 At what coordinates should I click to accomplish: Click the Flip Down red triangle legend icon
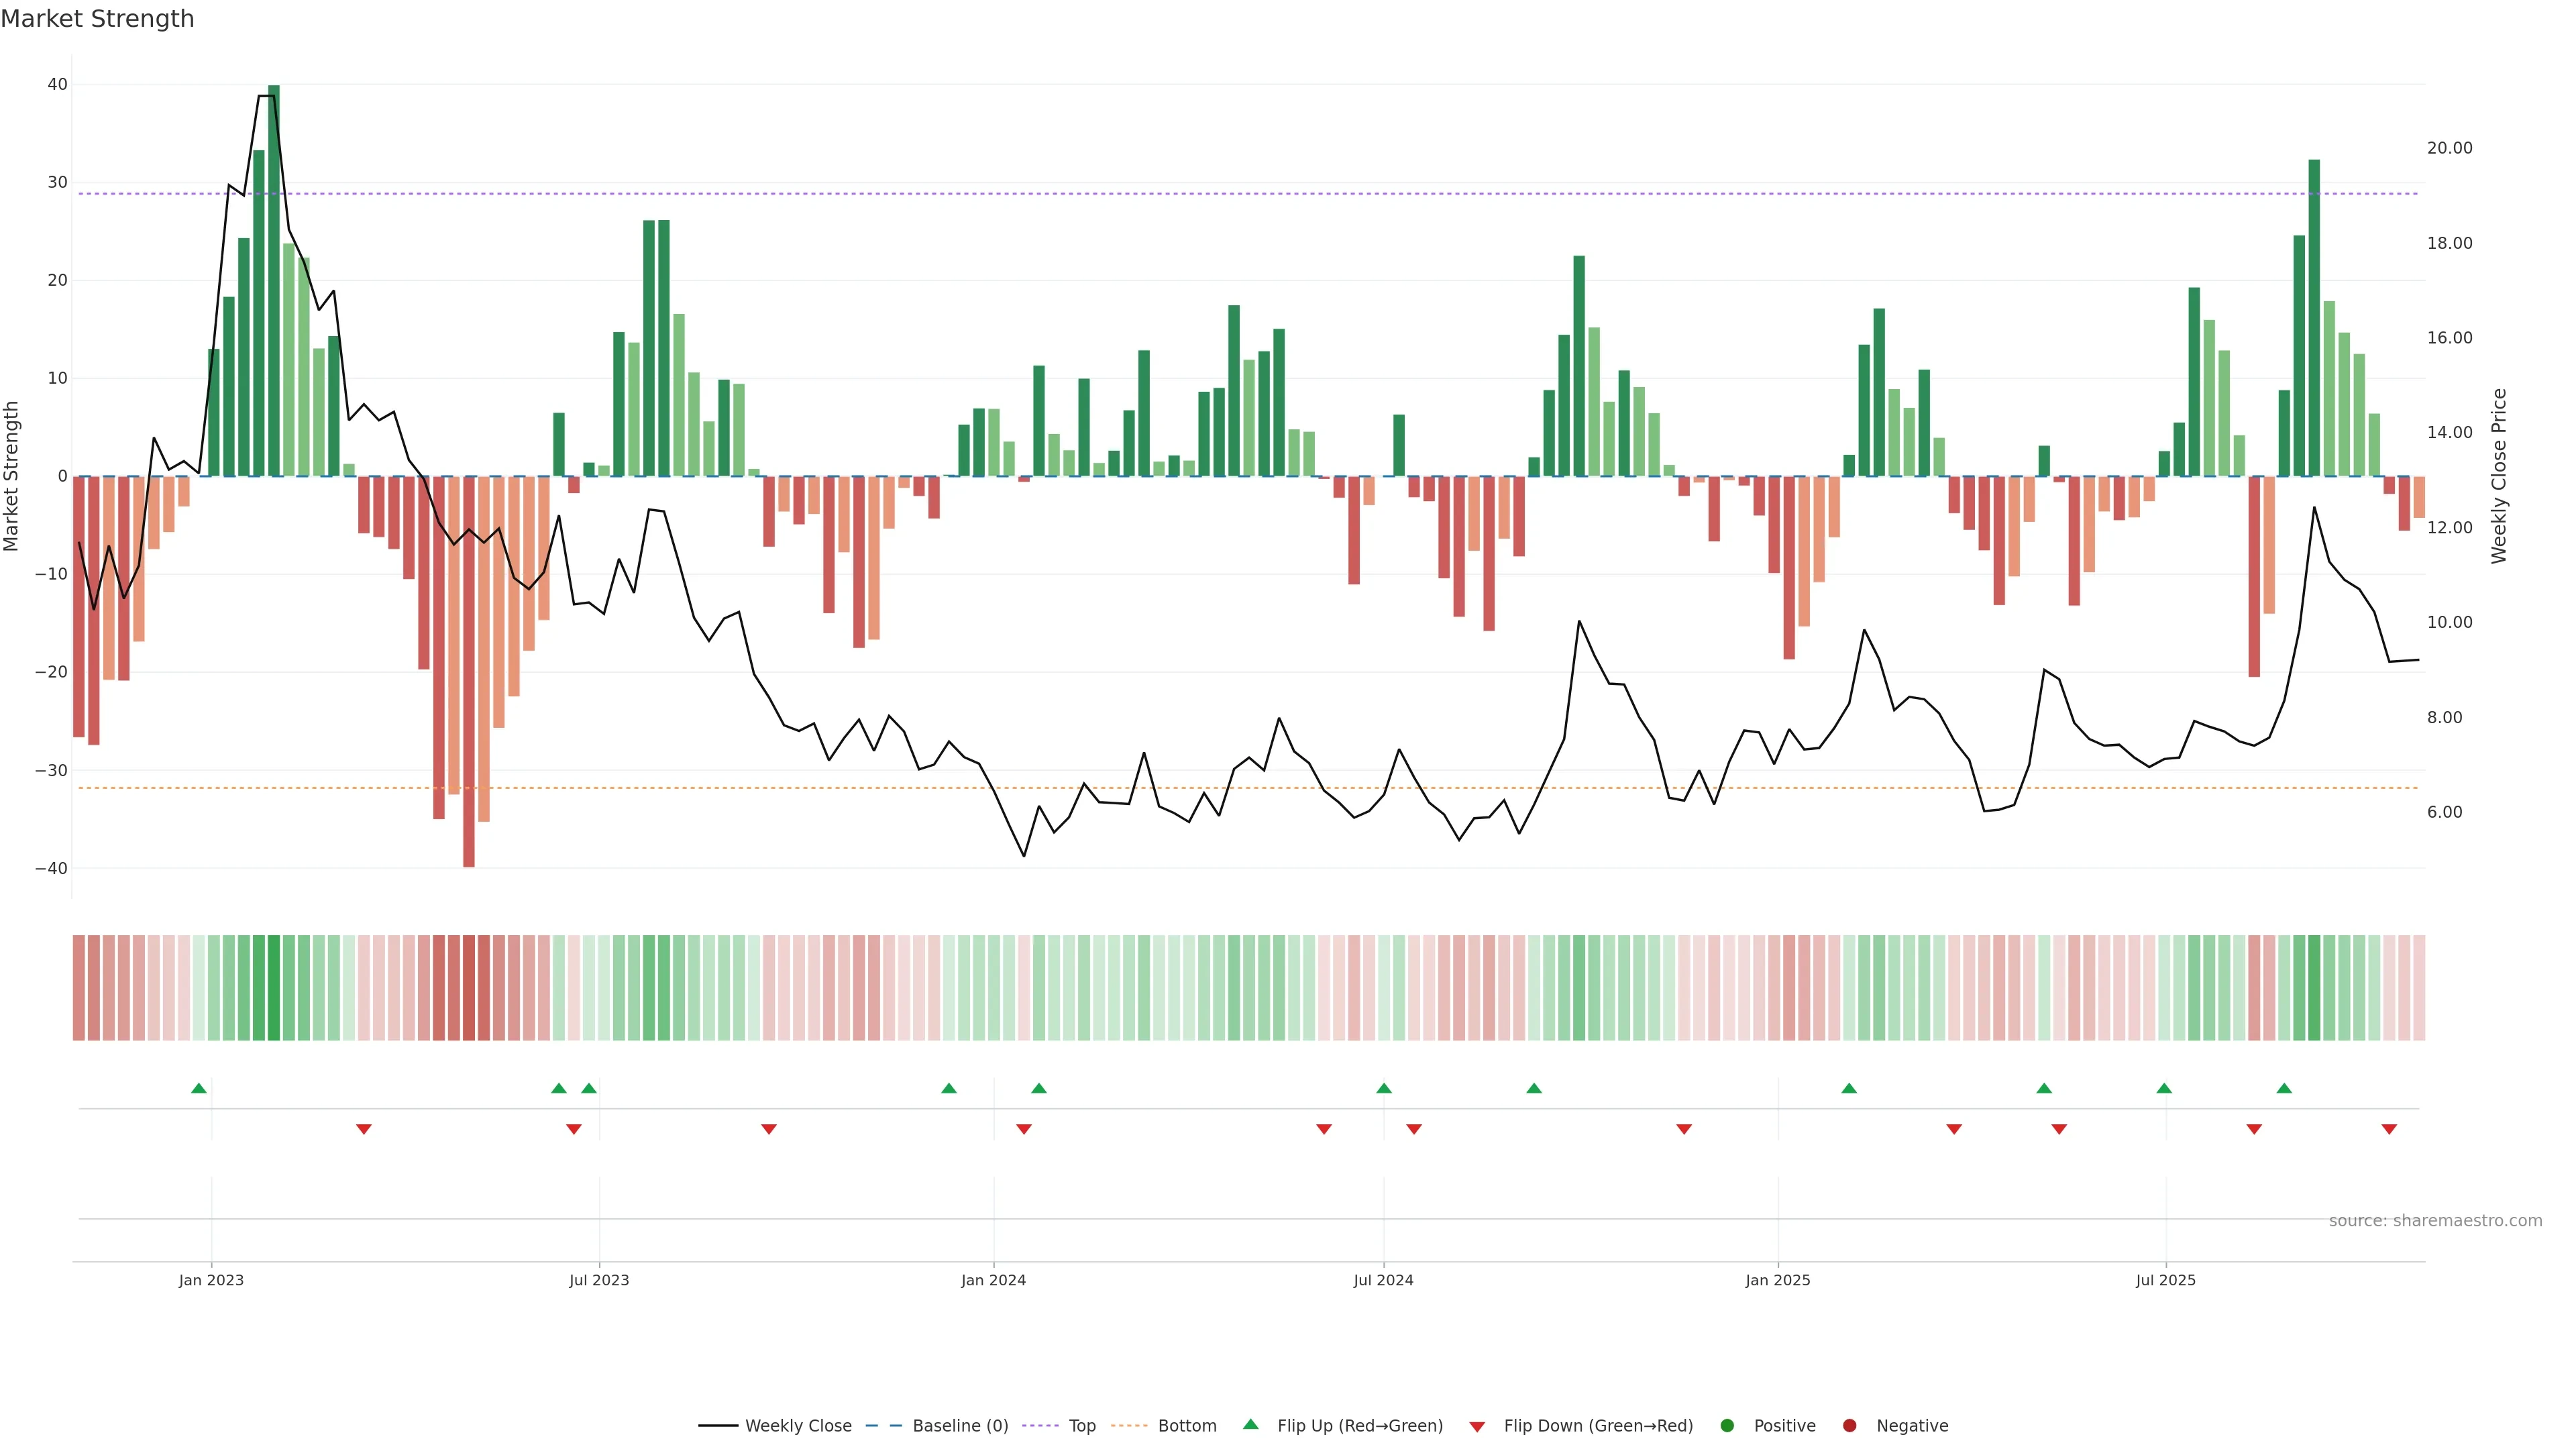click(1477, 1427)
